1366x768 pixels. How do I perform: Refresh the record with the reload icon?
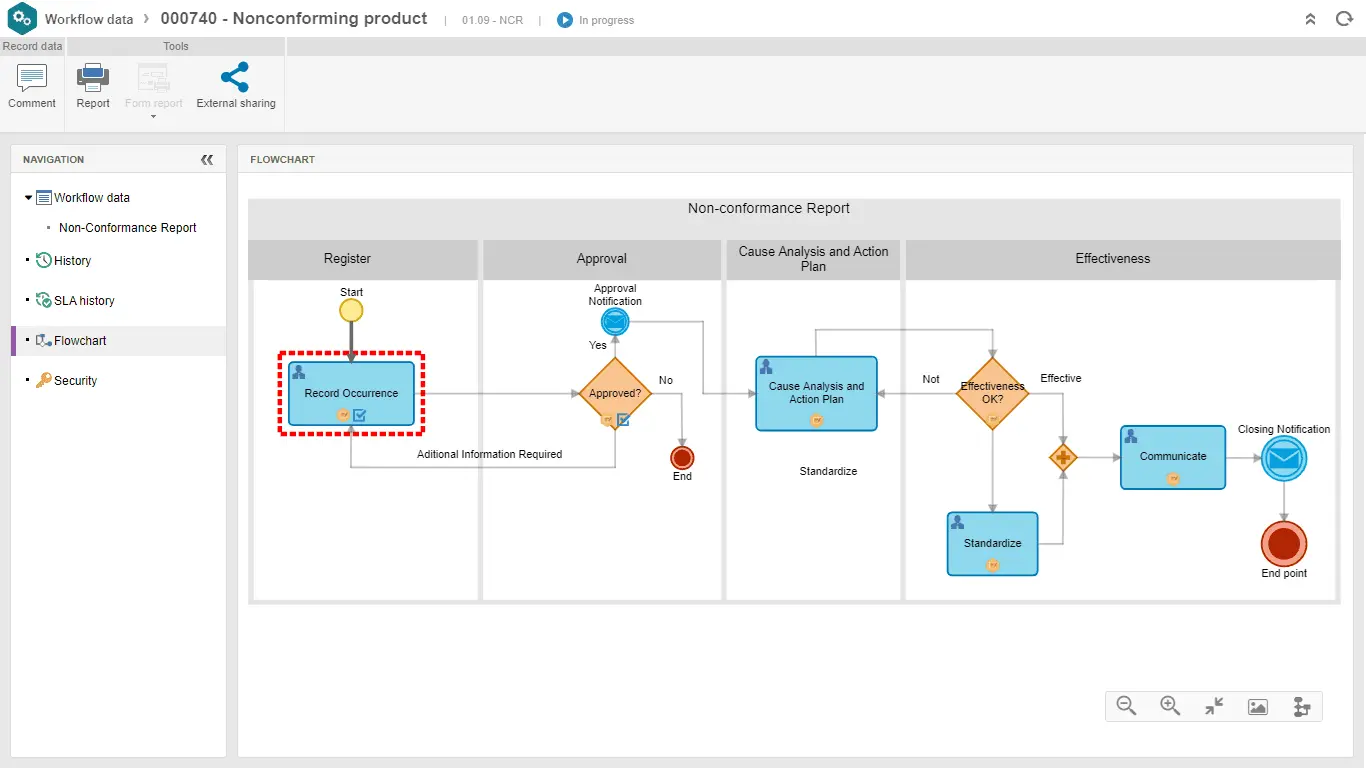(1344, 19)
